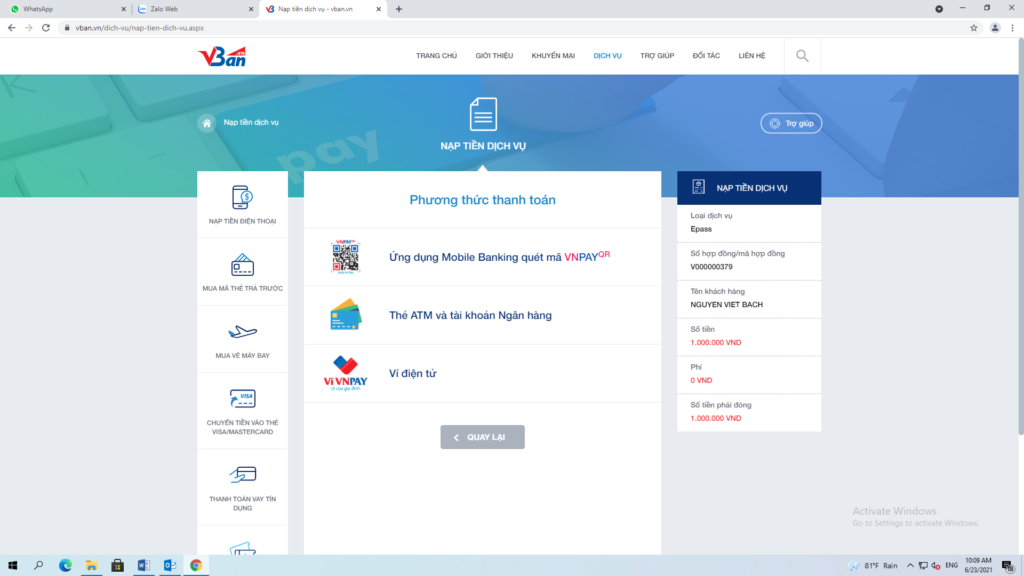Open the Liên hệ menu item

(752, 56)
